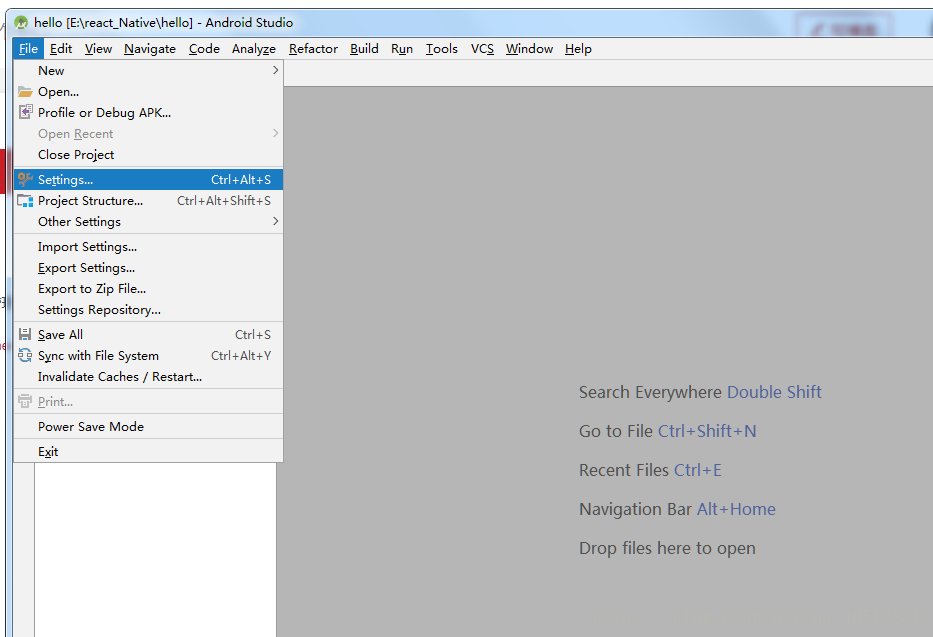933x637 pixels.
Task: Click the folder icon beside Open...
Action: point(25,92)
